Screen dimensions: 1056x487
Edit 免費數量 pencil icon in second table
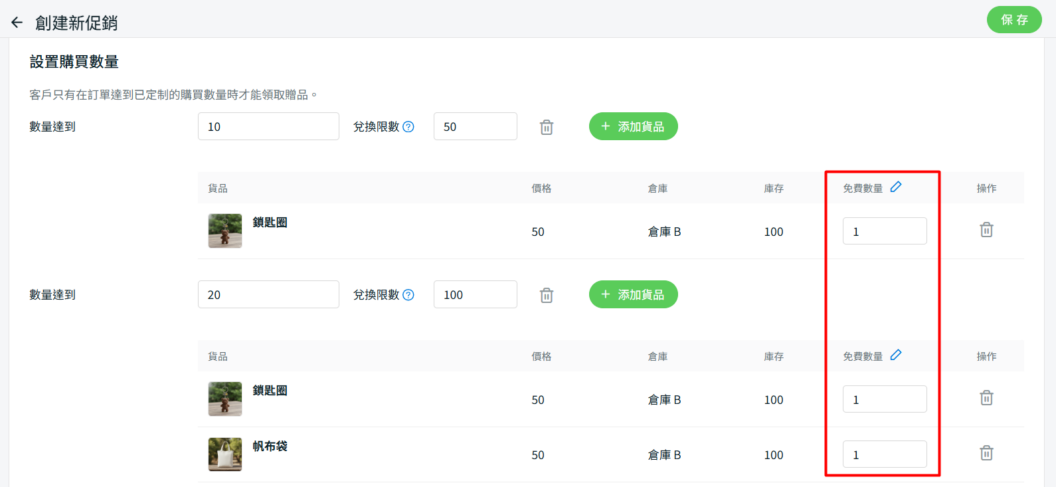tap(896, 354)
